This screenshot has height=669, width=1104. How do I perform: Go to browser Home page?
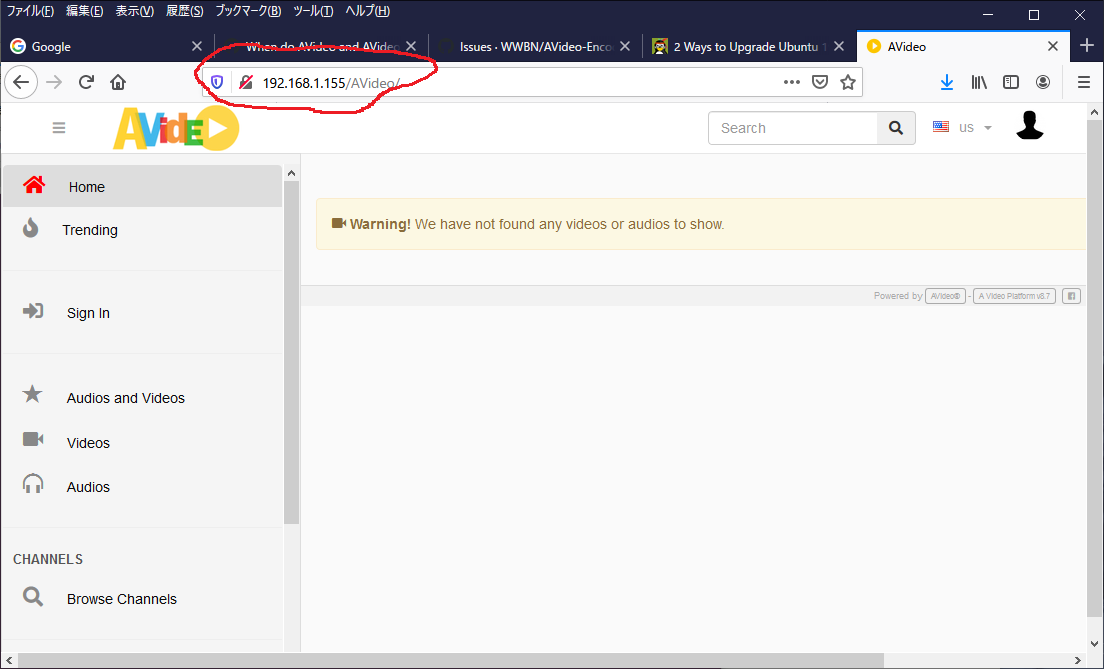pos(118,82)
